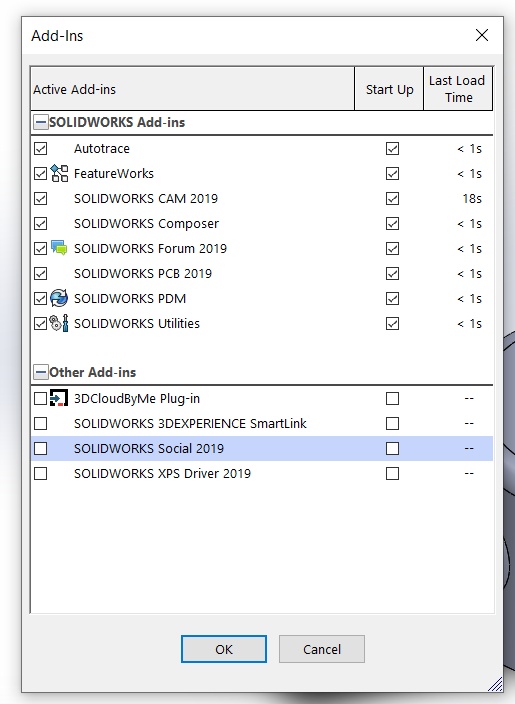
Task: Click the SOLIDWORKS PDM icon
Action: click(x=59, y=298)
